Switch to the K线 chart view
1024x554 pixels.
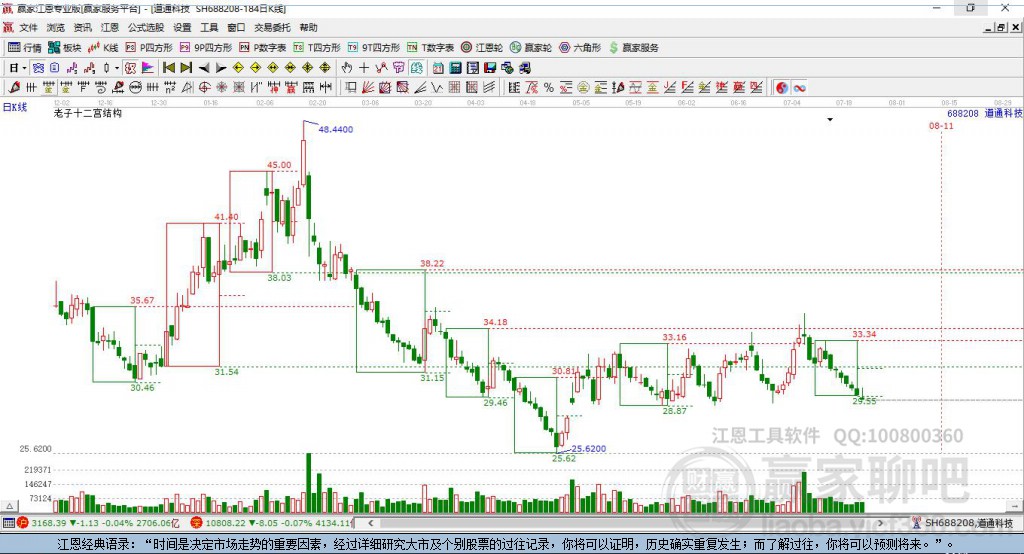coord(103,48)
